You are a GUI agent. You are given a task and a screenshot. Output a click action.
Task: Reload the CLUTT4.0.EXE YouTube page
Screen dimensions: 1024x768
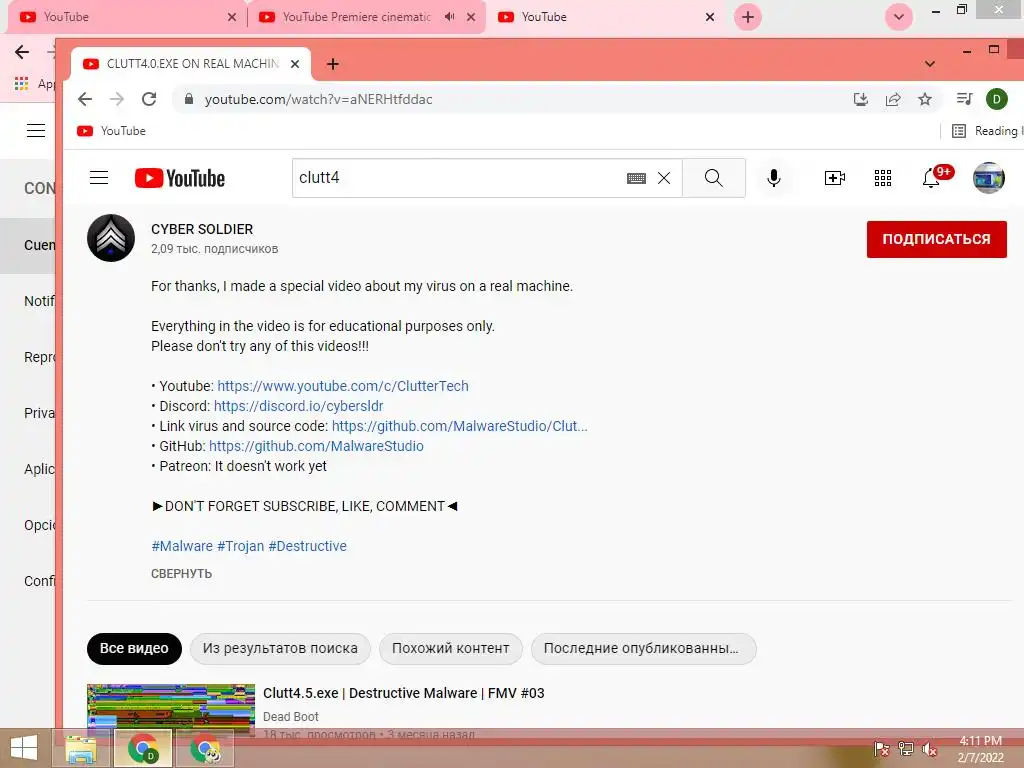point(149,99)
